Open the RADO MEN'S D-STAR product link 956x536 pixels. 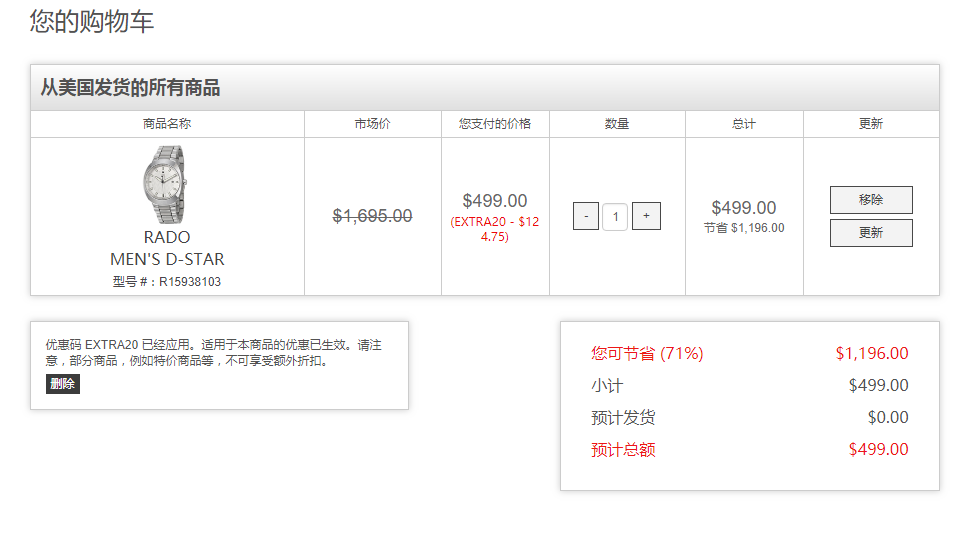167,248
